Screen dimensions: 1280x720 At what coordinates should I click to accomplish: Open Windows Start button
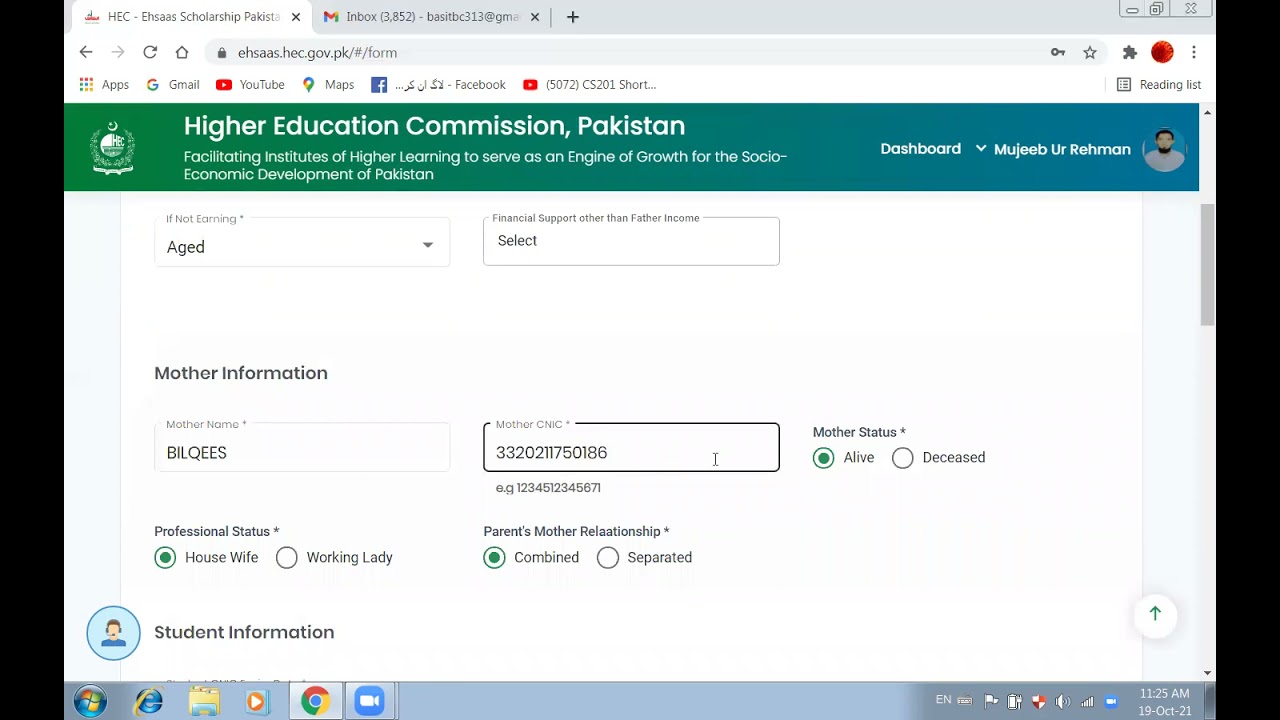90,702
